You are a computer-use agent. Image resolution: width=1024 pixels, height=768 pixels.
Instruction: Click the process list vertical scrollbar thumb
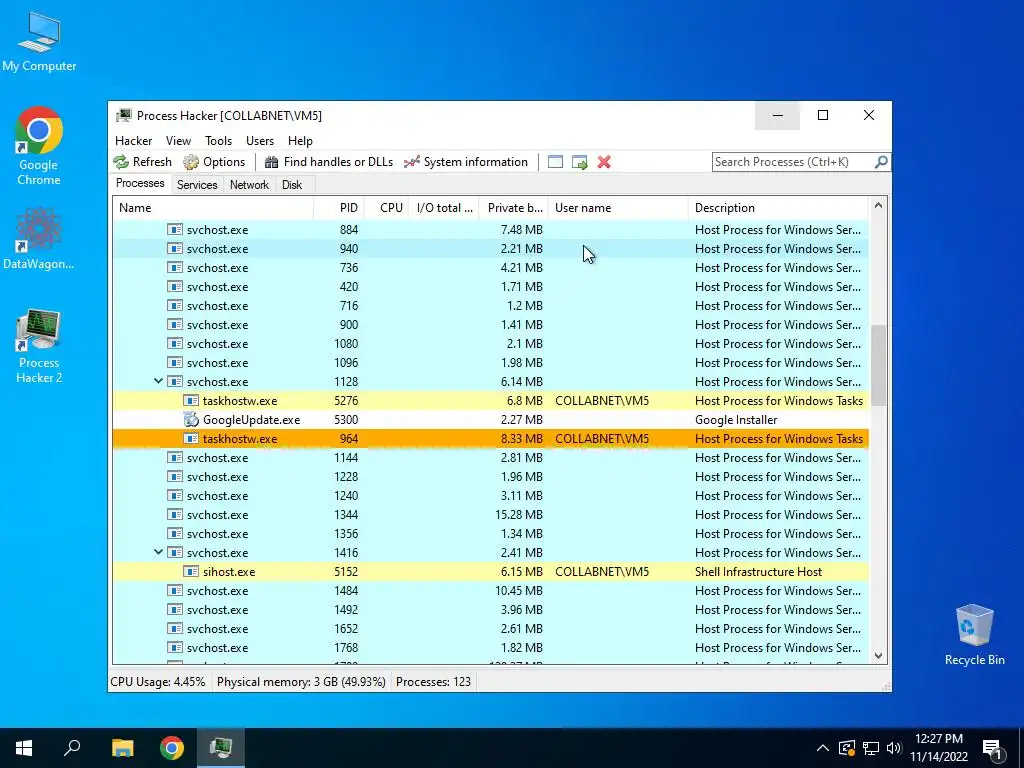pyautogui.click(x=878, y=365)
